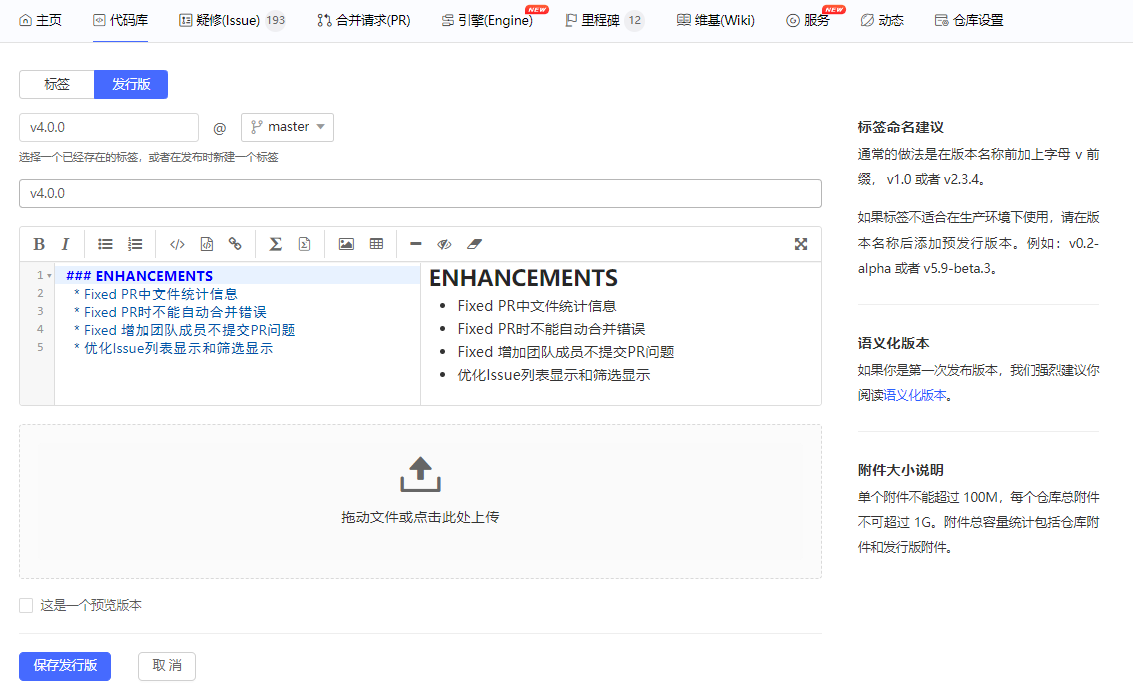Toggle the preview pane with the eye icon
This screenshot has width=1133, height=693.
click(444, 244)
